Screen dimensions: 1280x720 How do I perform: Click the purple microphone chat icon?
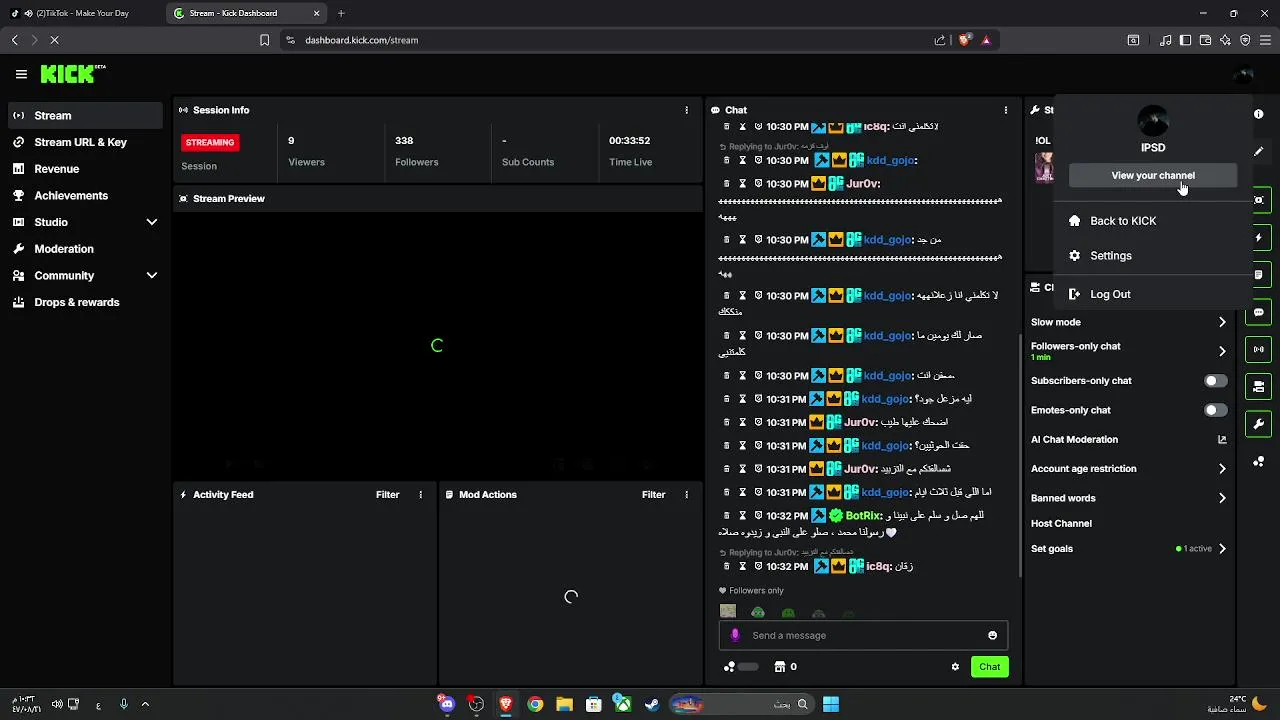point(735,635)
